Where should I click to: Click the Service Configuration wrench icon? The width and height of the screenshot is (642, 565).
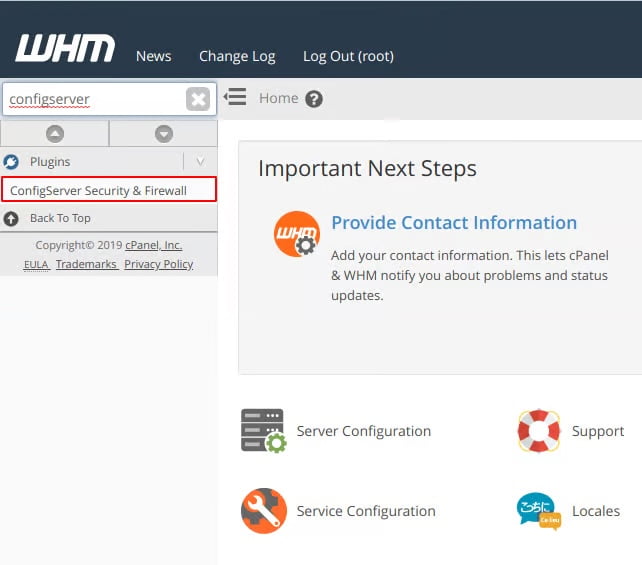pos(264,511)
